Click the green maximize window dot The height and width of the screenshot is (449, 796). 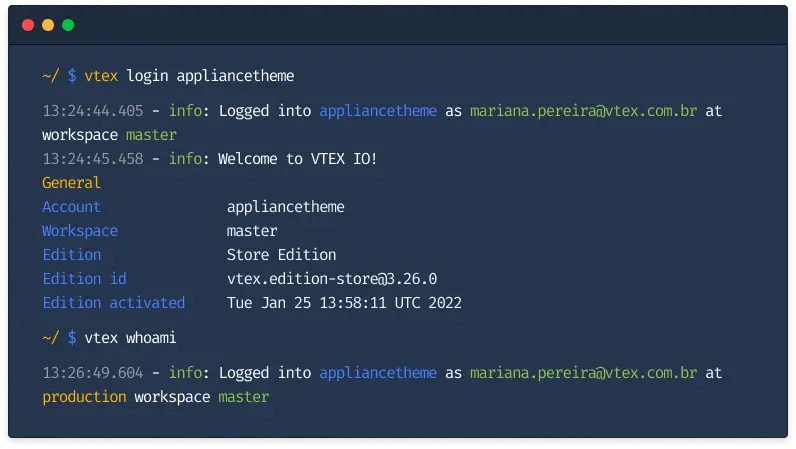pyautogui.click(x=68, y=25)
